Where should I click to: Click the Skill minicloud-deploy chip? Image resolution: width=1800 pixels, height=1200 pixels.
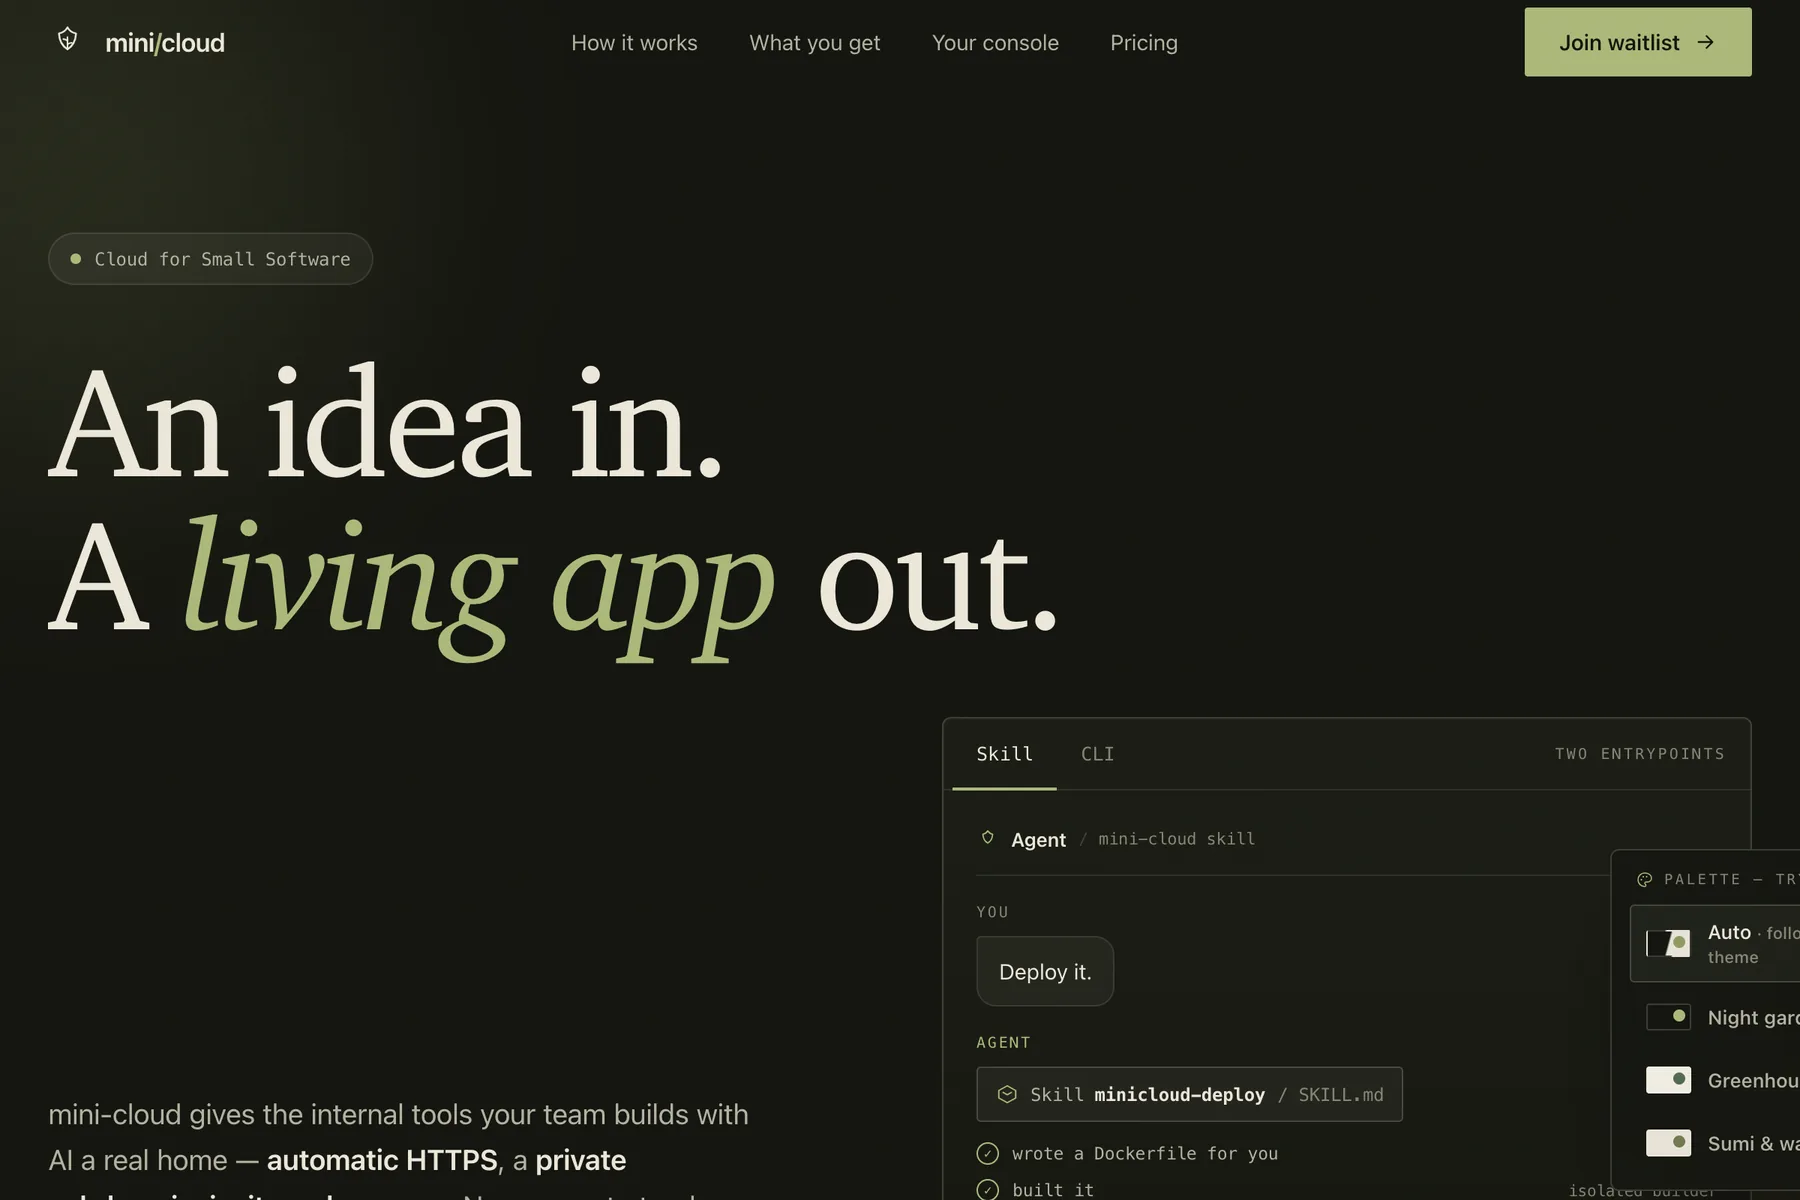point(1189,1094)
